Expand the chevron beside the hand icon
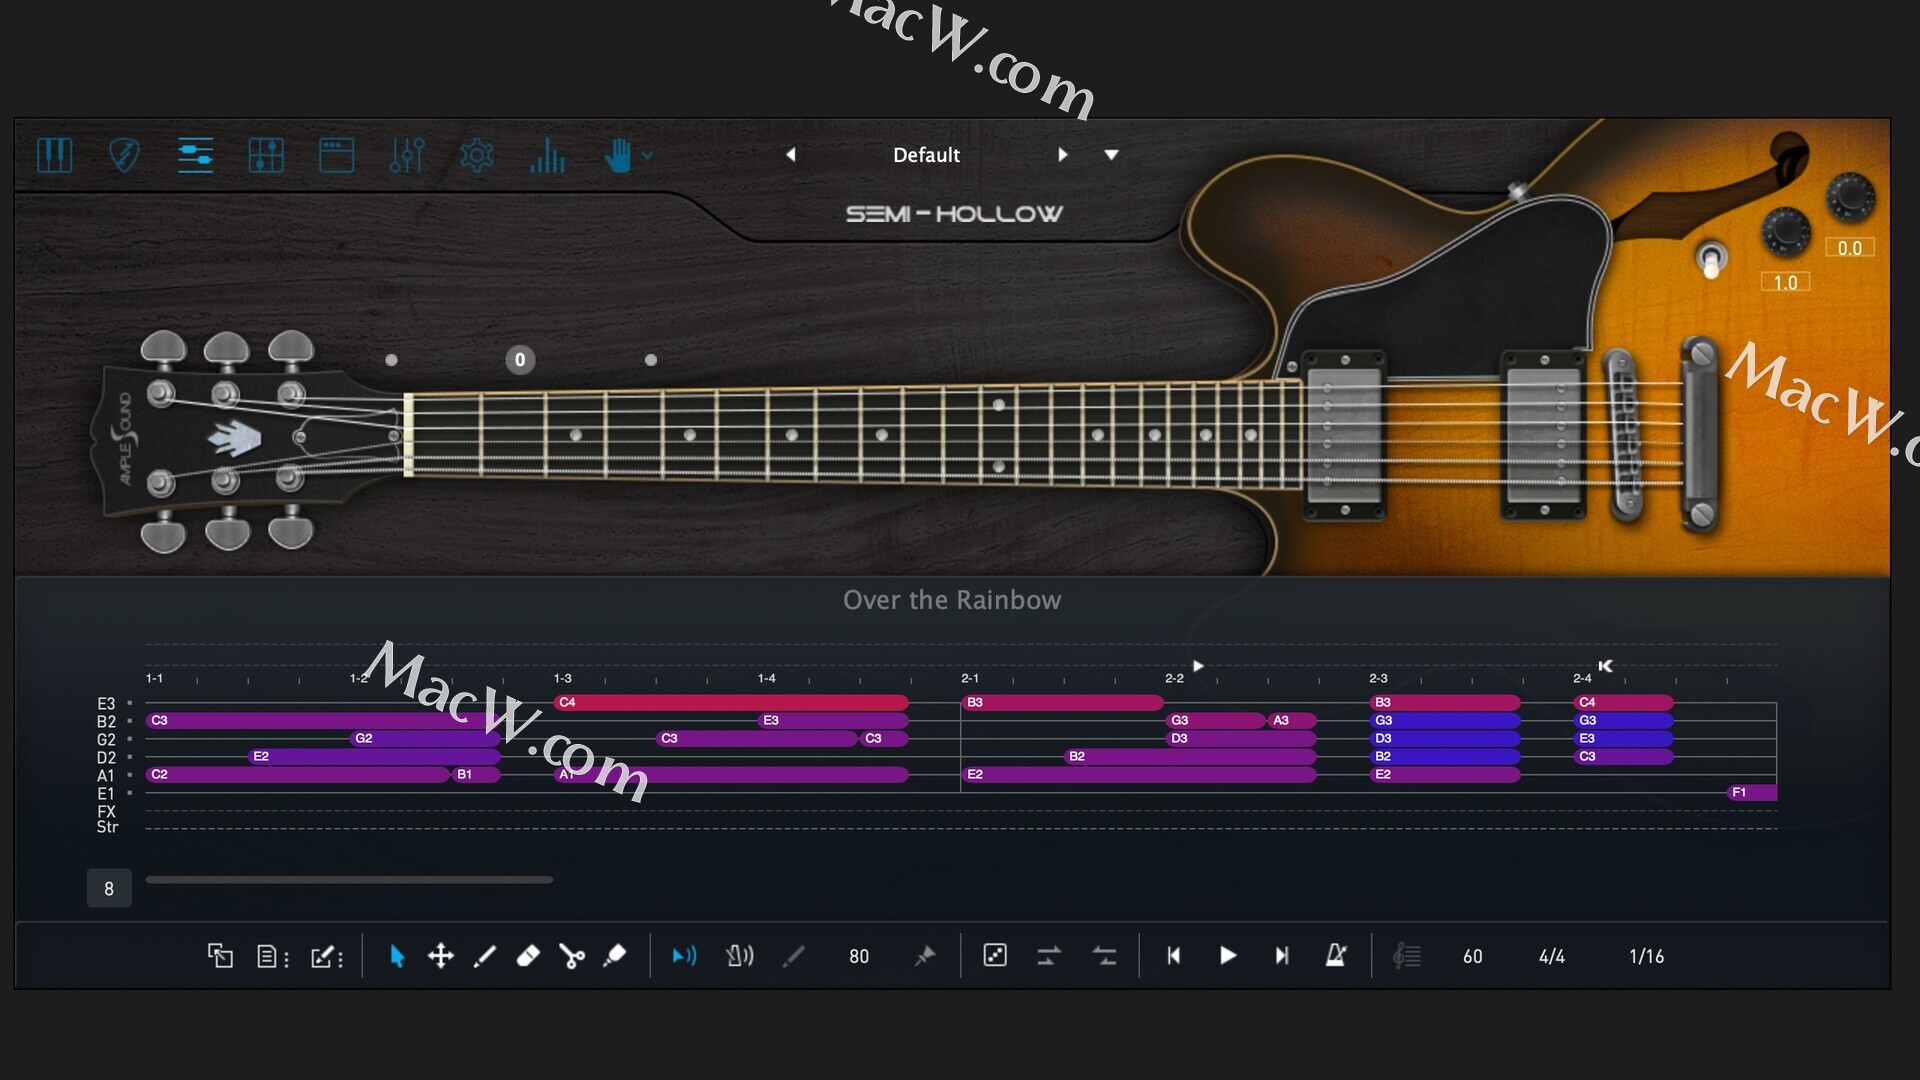 [x=648, y=156]
